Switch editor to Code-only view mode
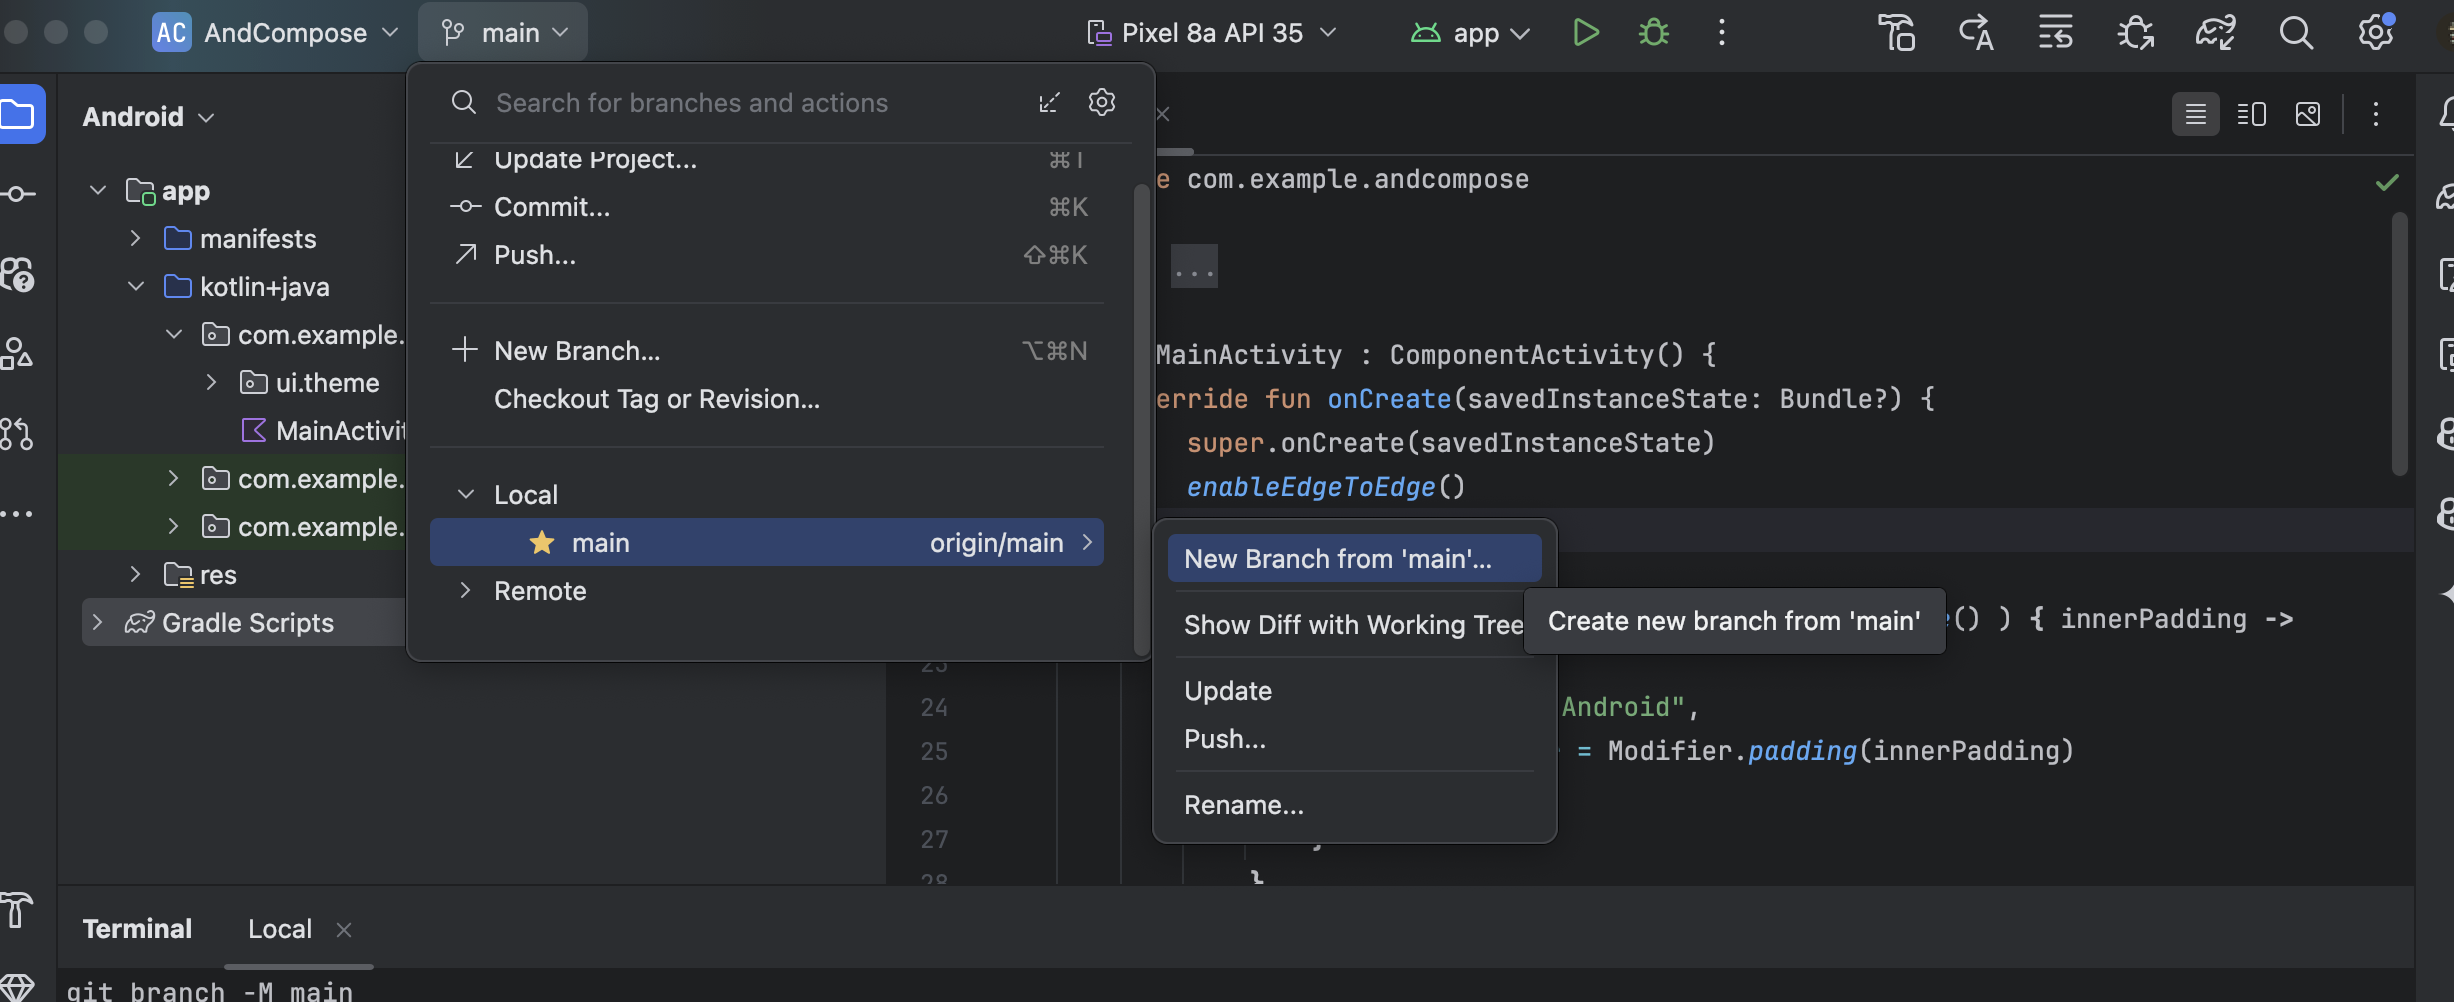 click(x=2195, y=114)
